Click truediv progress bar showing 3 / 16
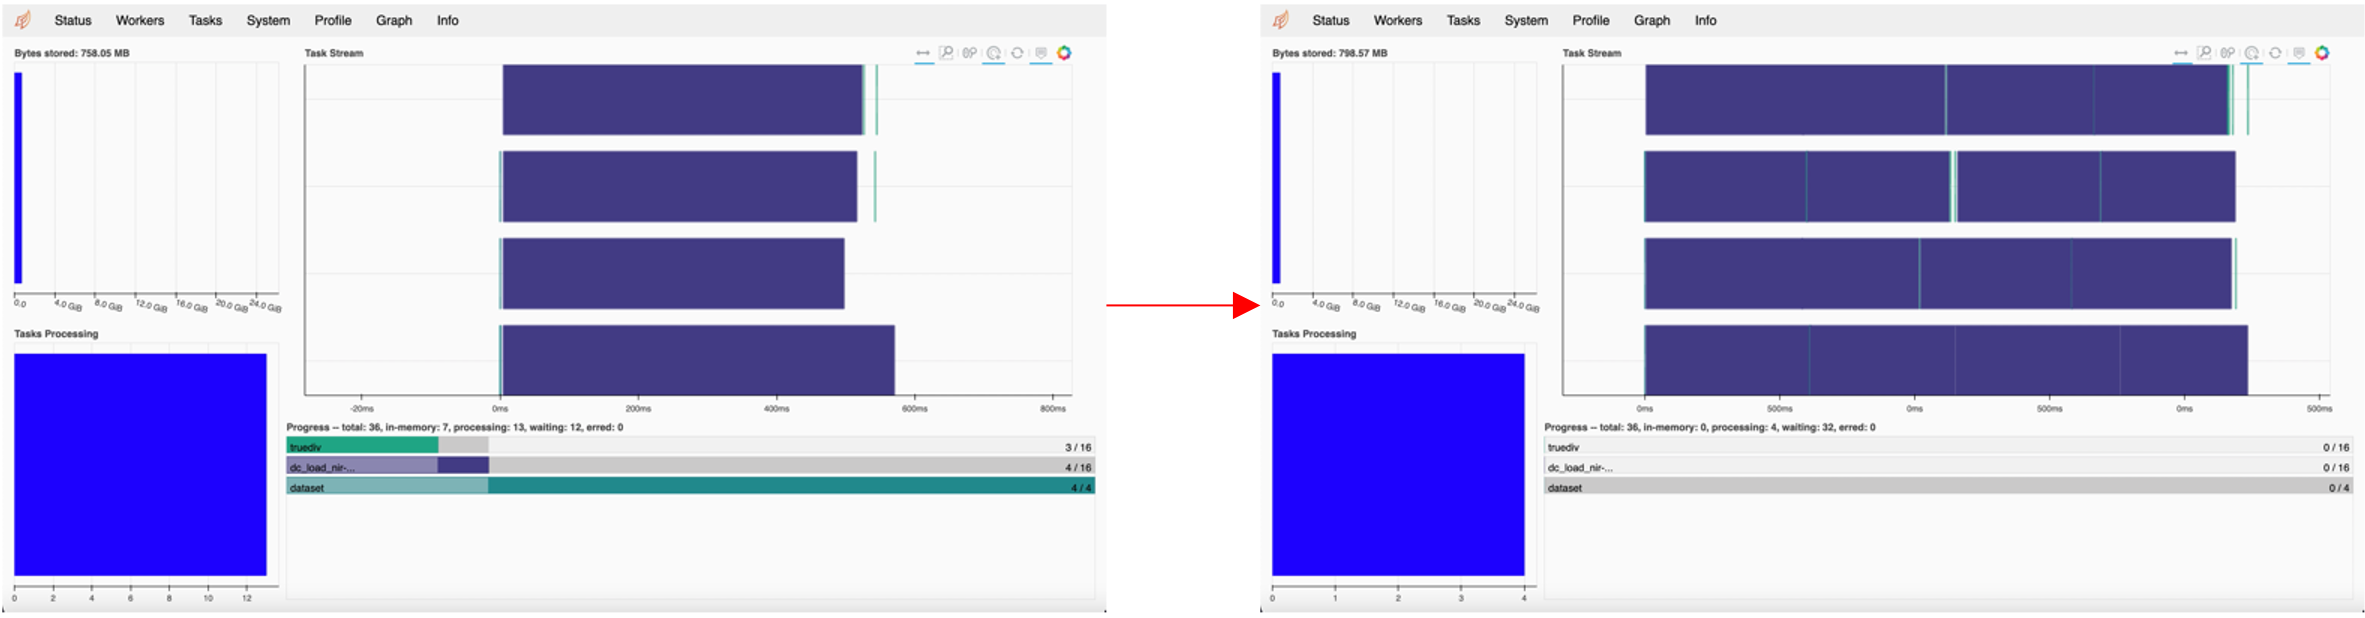 (691, 446)
